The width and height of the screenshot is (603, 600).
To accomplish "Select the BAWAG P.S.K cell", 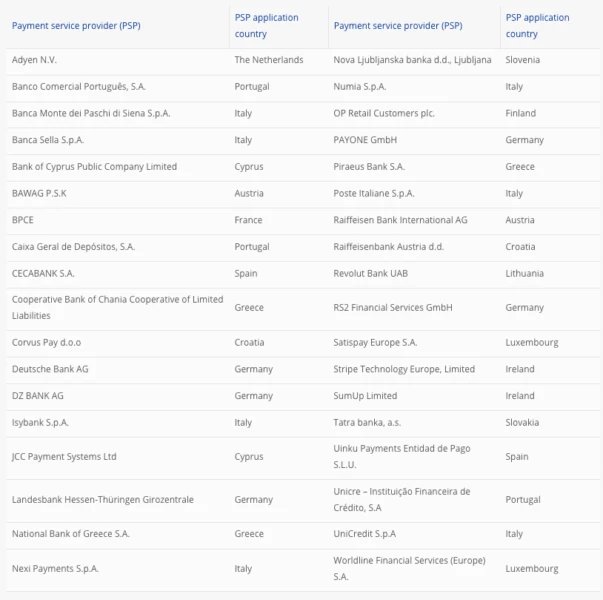I will (39, 193).
